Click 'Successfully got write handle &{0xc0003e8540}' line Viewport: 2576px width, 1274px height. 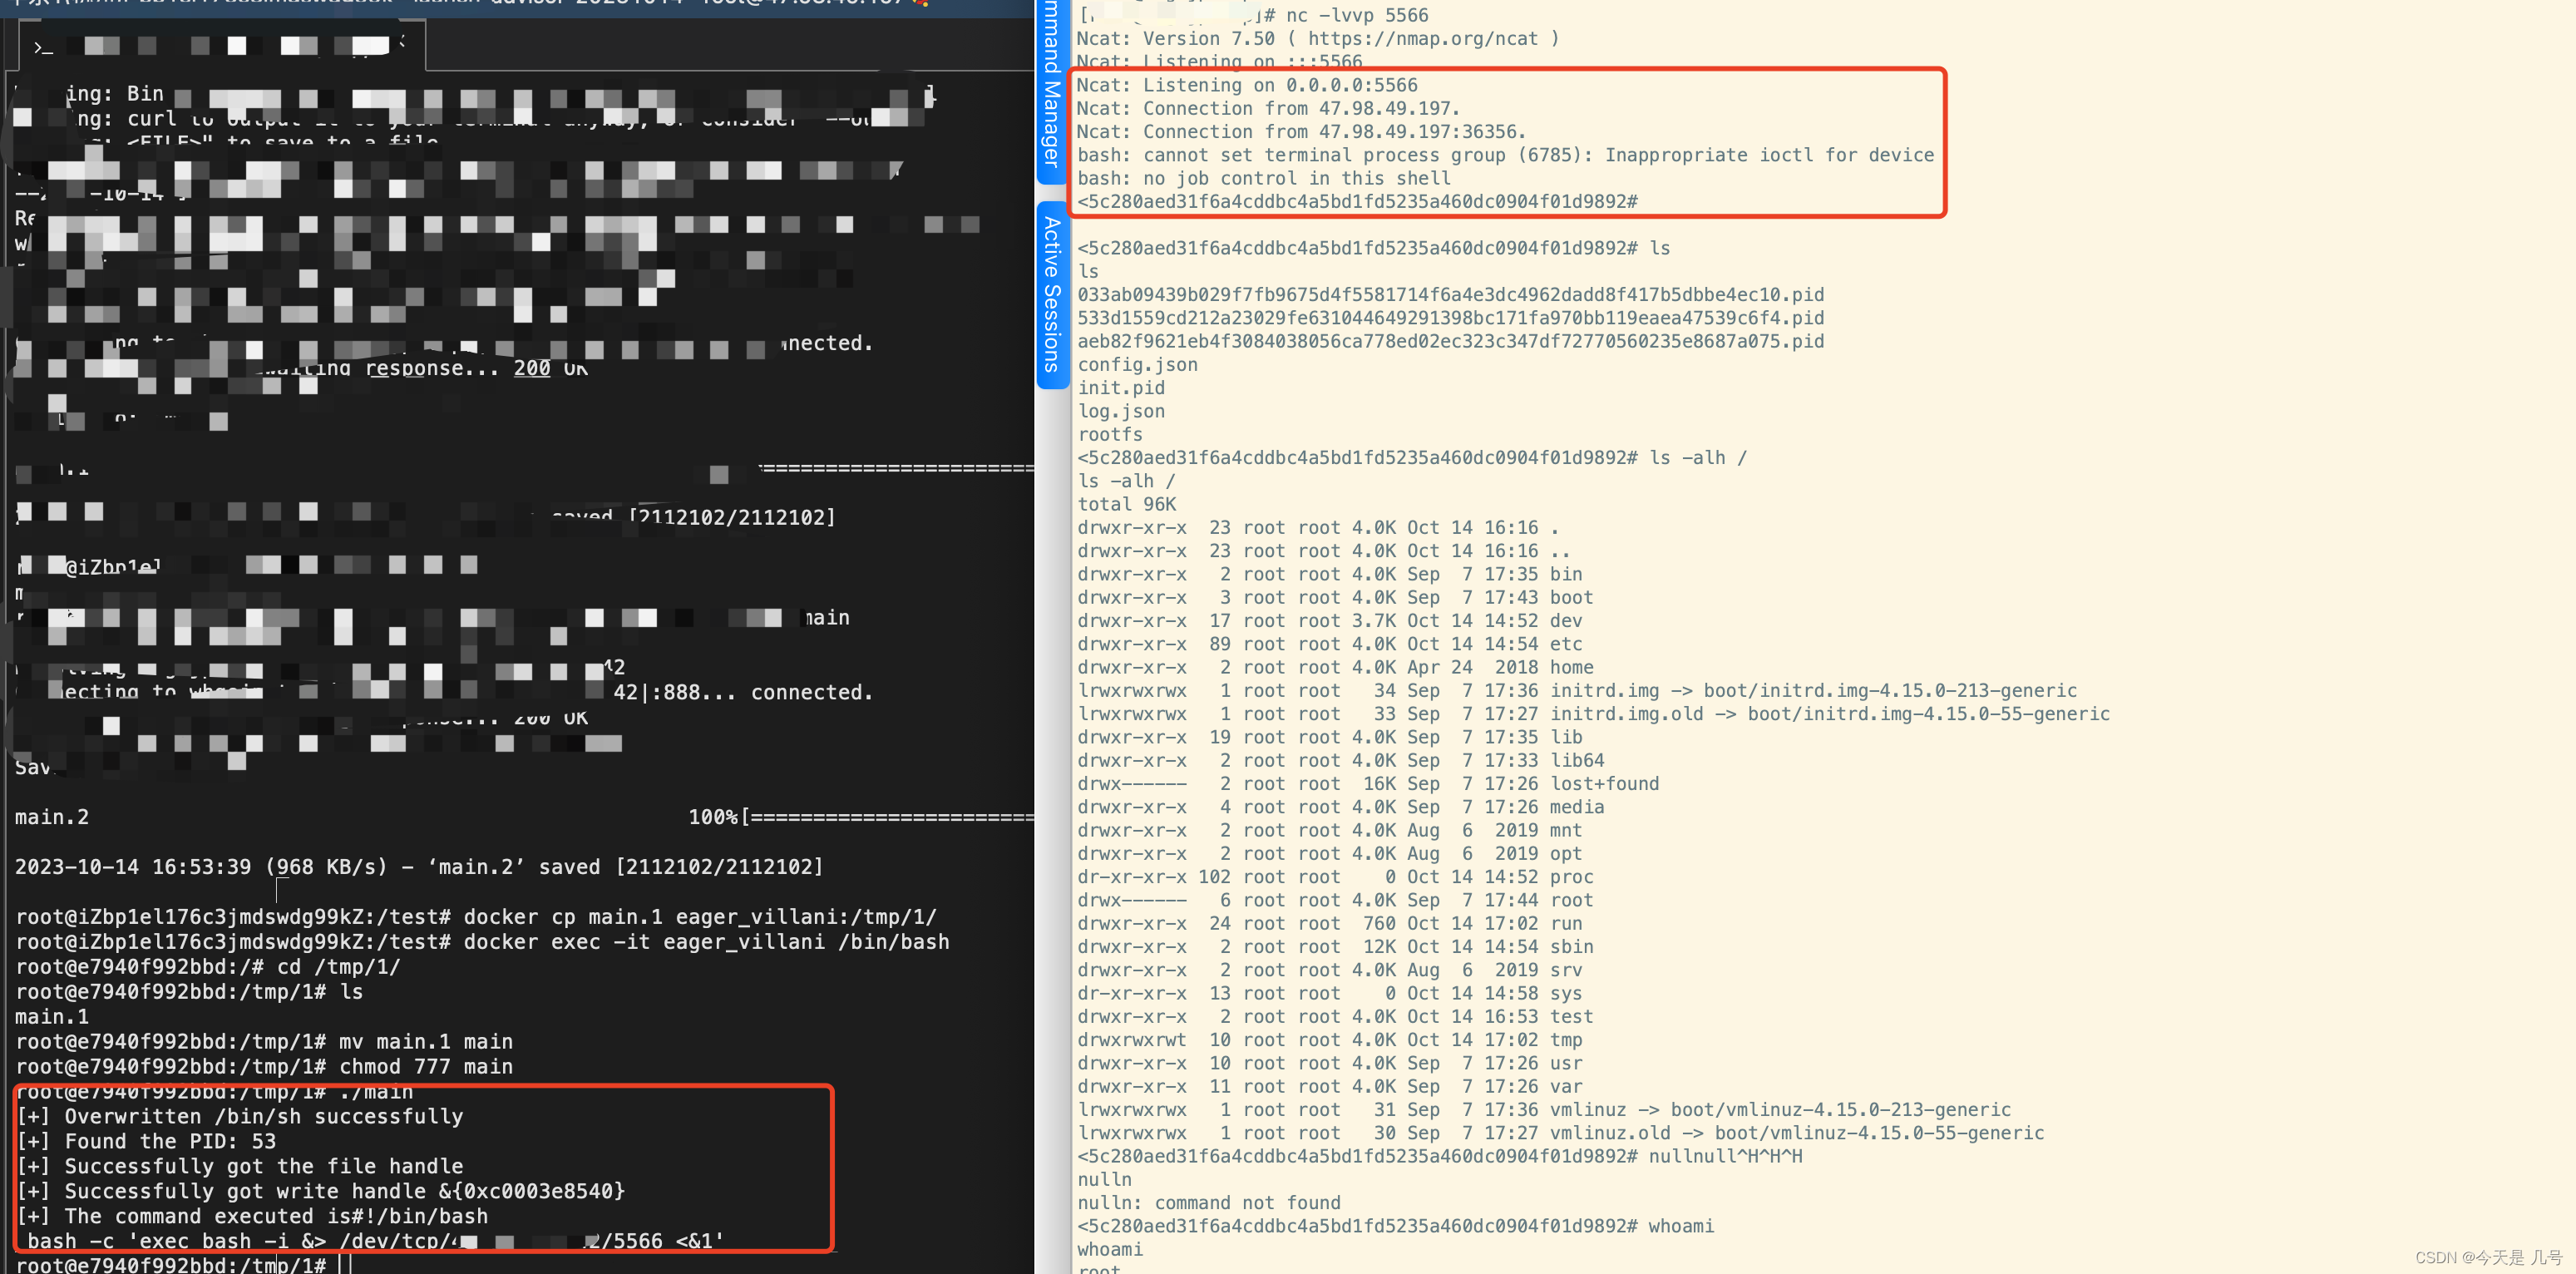320,1192
